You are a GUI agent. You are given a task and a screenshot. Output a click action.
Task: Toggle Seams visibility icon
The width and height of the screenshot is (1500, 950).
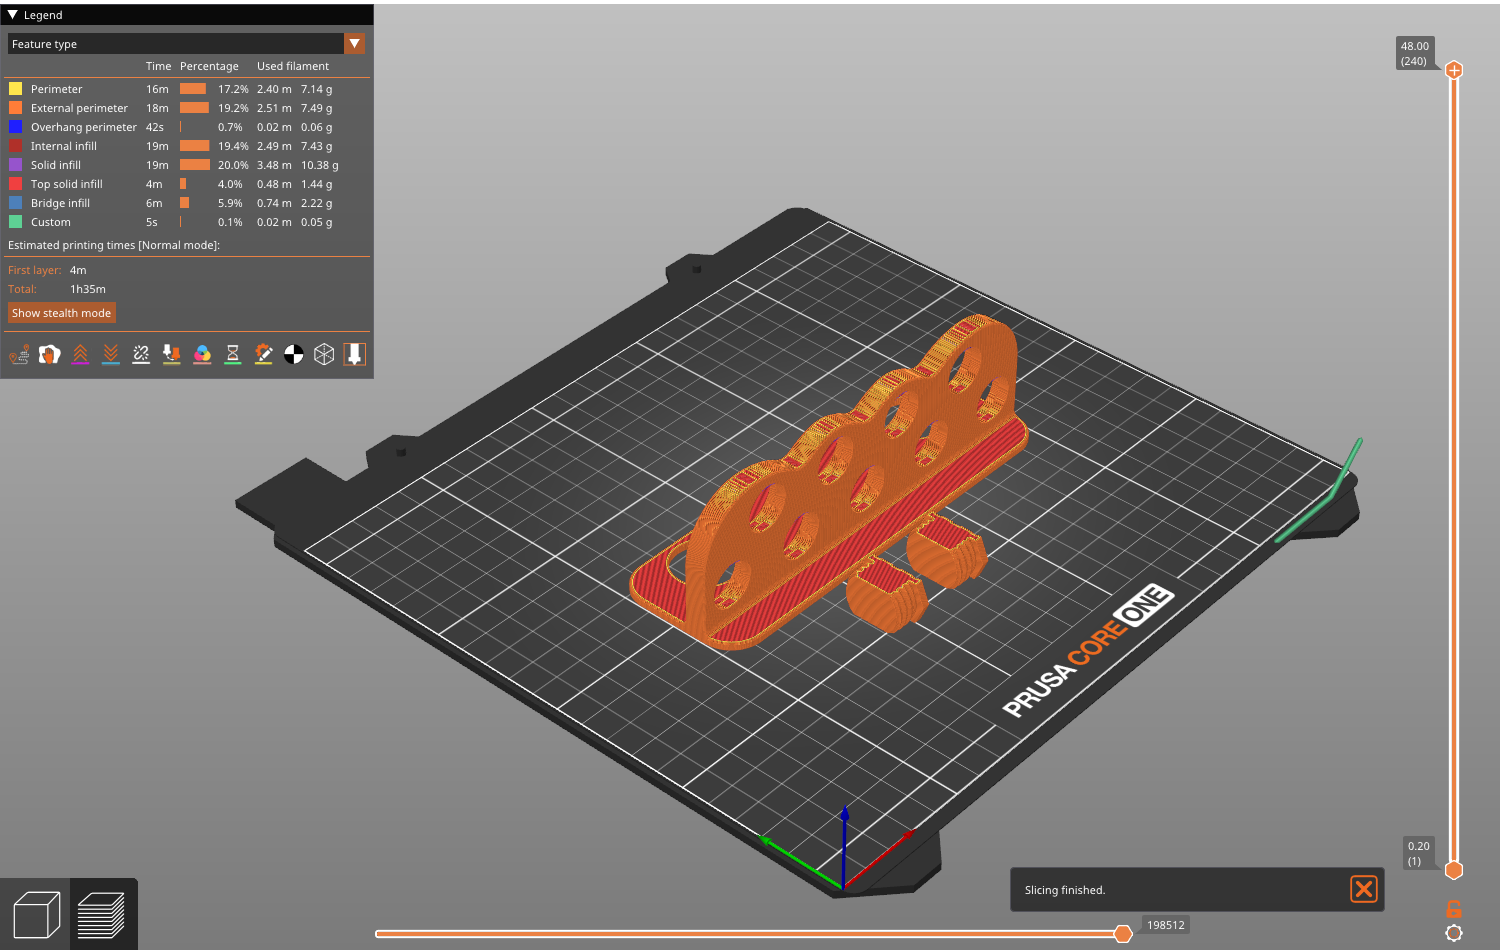click(141, 354)
